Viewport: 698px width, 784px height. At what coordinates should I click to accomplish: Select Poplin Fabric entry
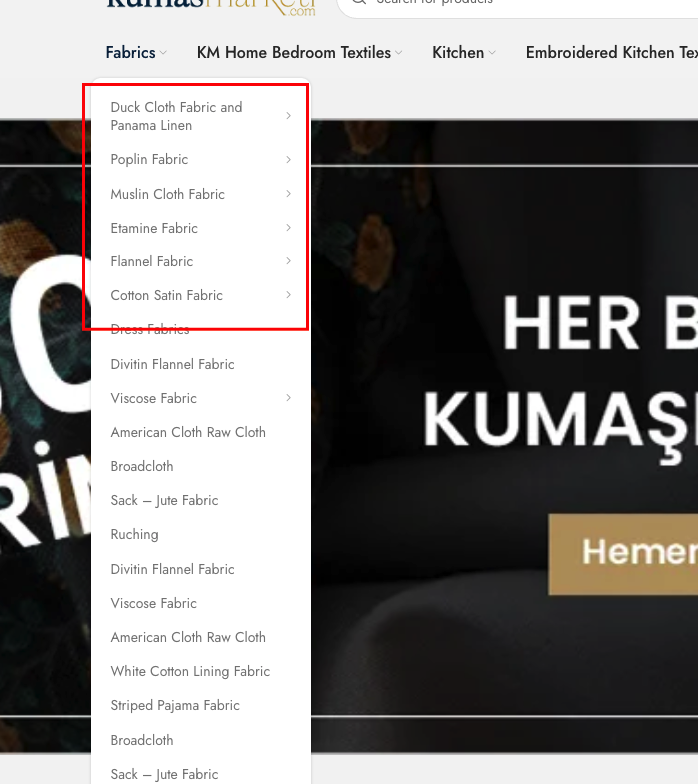coord(149,160)
